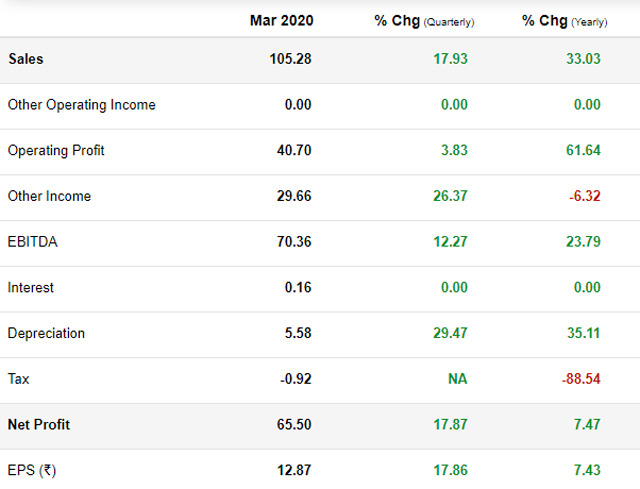This screenshot has width=640, height=489.
Task: Click the NA quarterly change for Tax
Action: tap(457, 379)
